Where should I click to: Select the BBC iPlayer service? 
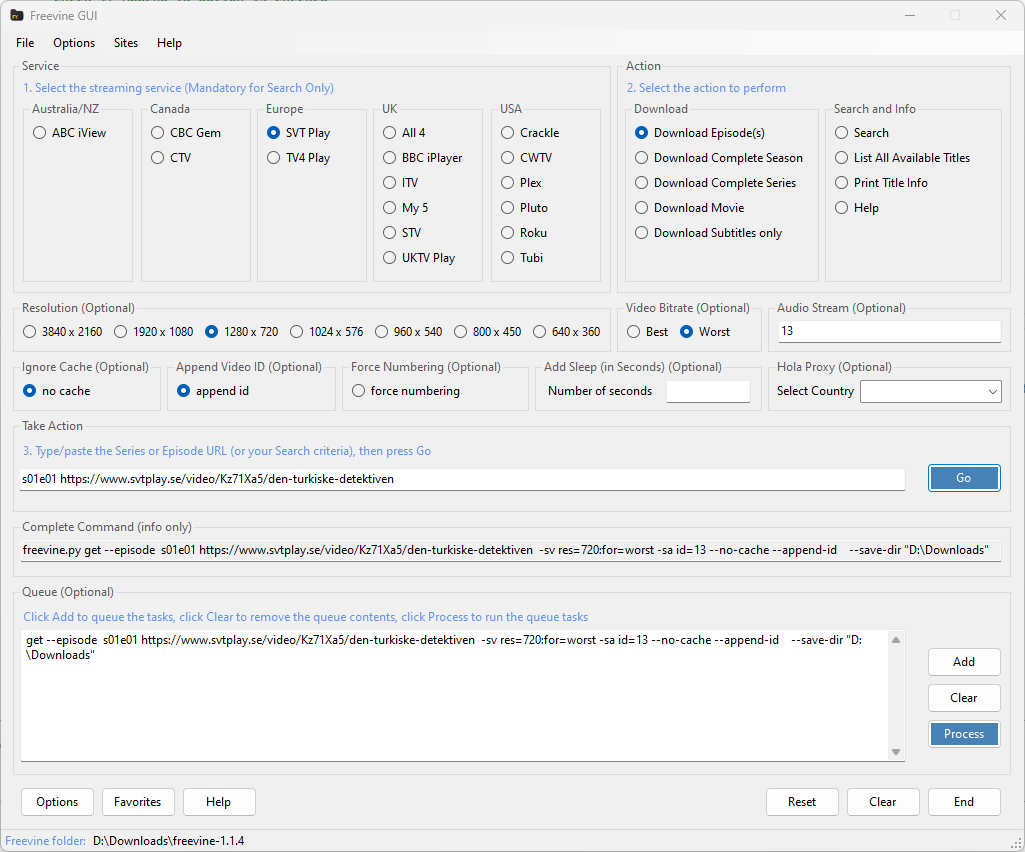[391, 158]
